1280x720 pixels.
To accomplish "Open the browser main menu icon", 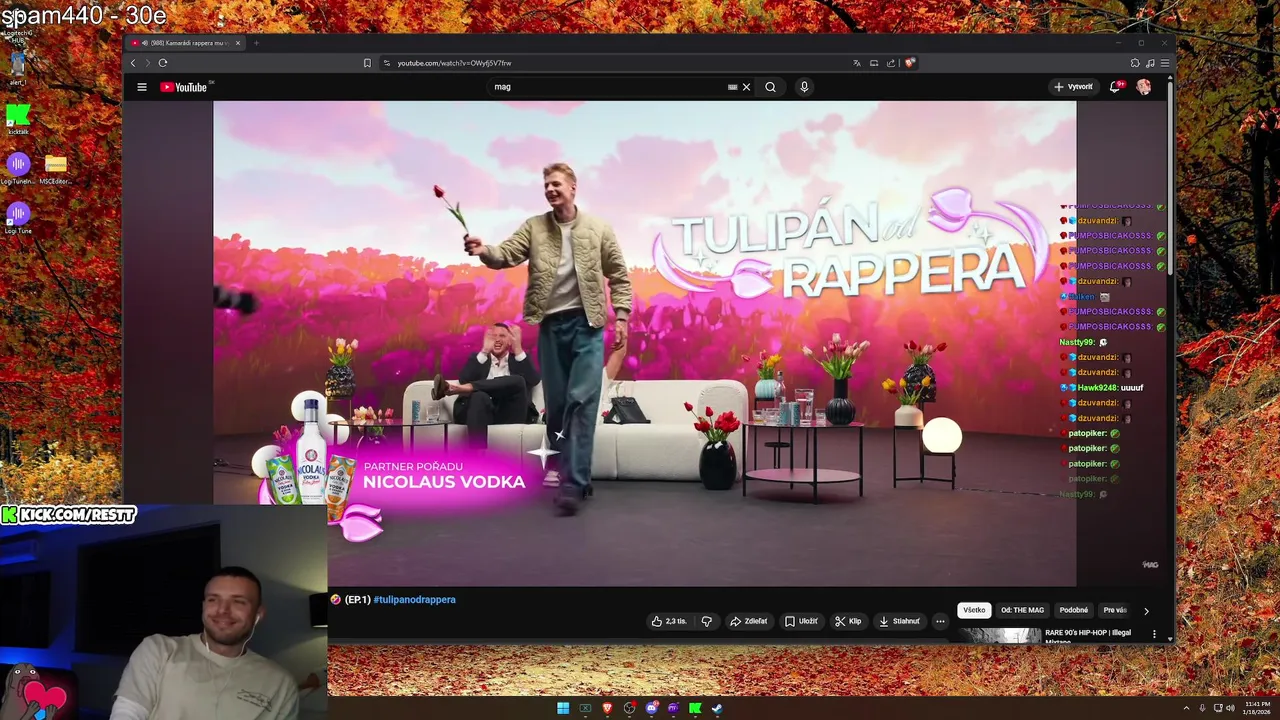I will pyautogui.click(x=1164, y=63).
